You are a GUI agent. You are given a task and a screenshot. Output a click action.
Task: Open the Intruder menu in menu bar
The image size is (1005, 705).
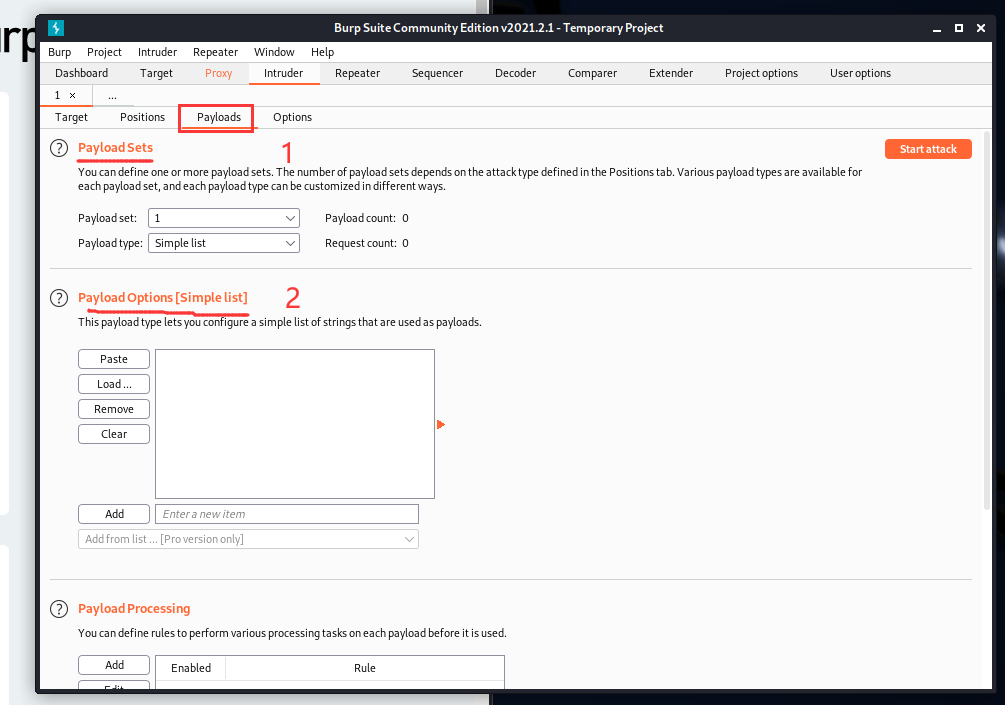(x=157, y=52)
